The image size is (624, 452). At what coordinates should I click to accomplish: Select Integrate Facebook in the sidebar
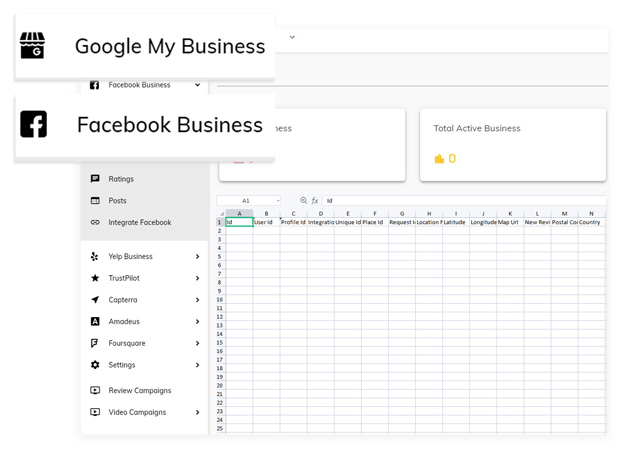(140, 222)
